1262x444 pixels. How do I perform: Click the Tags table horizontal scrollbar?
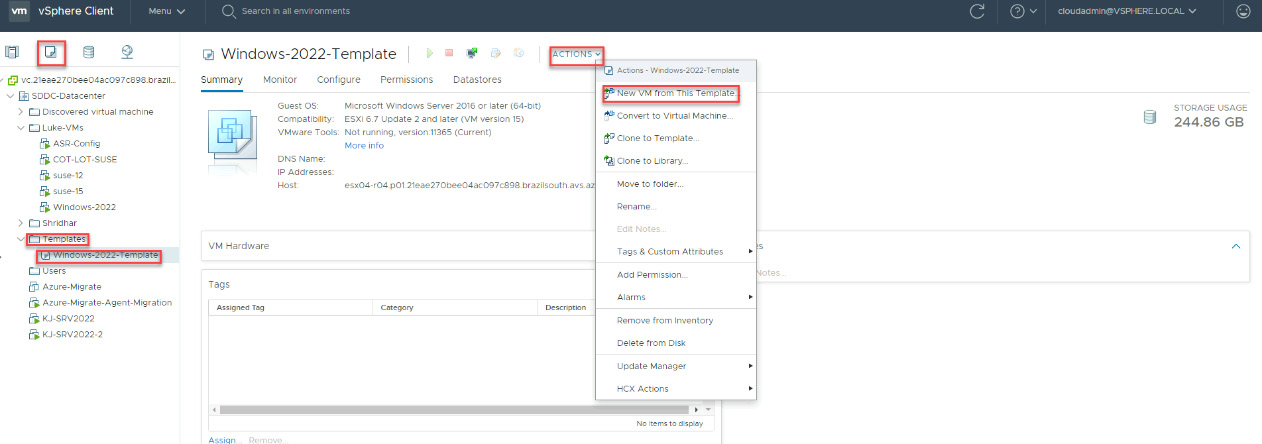click(x=454, y=409)
